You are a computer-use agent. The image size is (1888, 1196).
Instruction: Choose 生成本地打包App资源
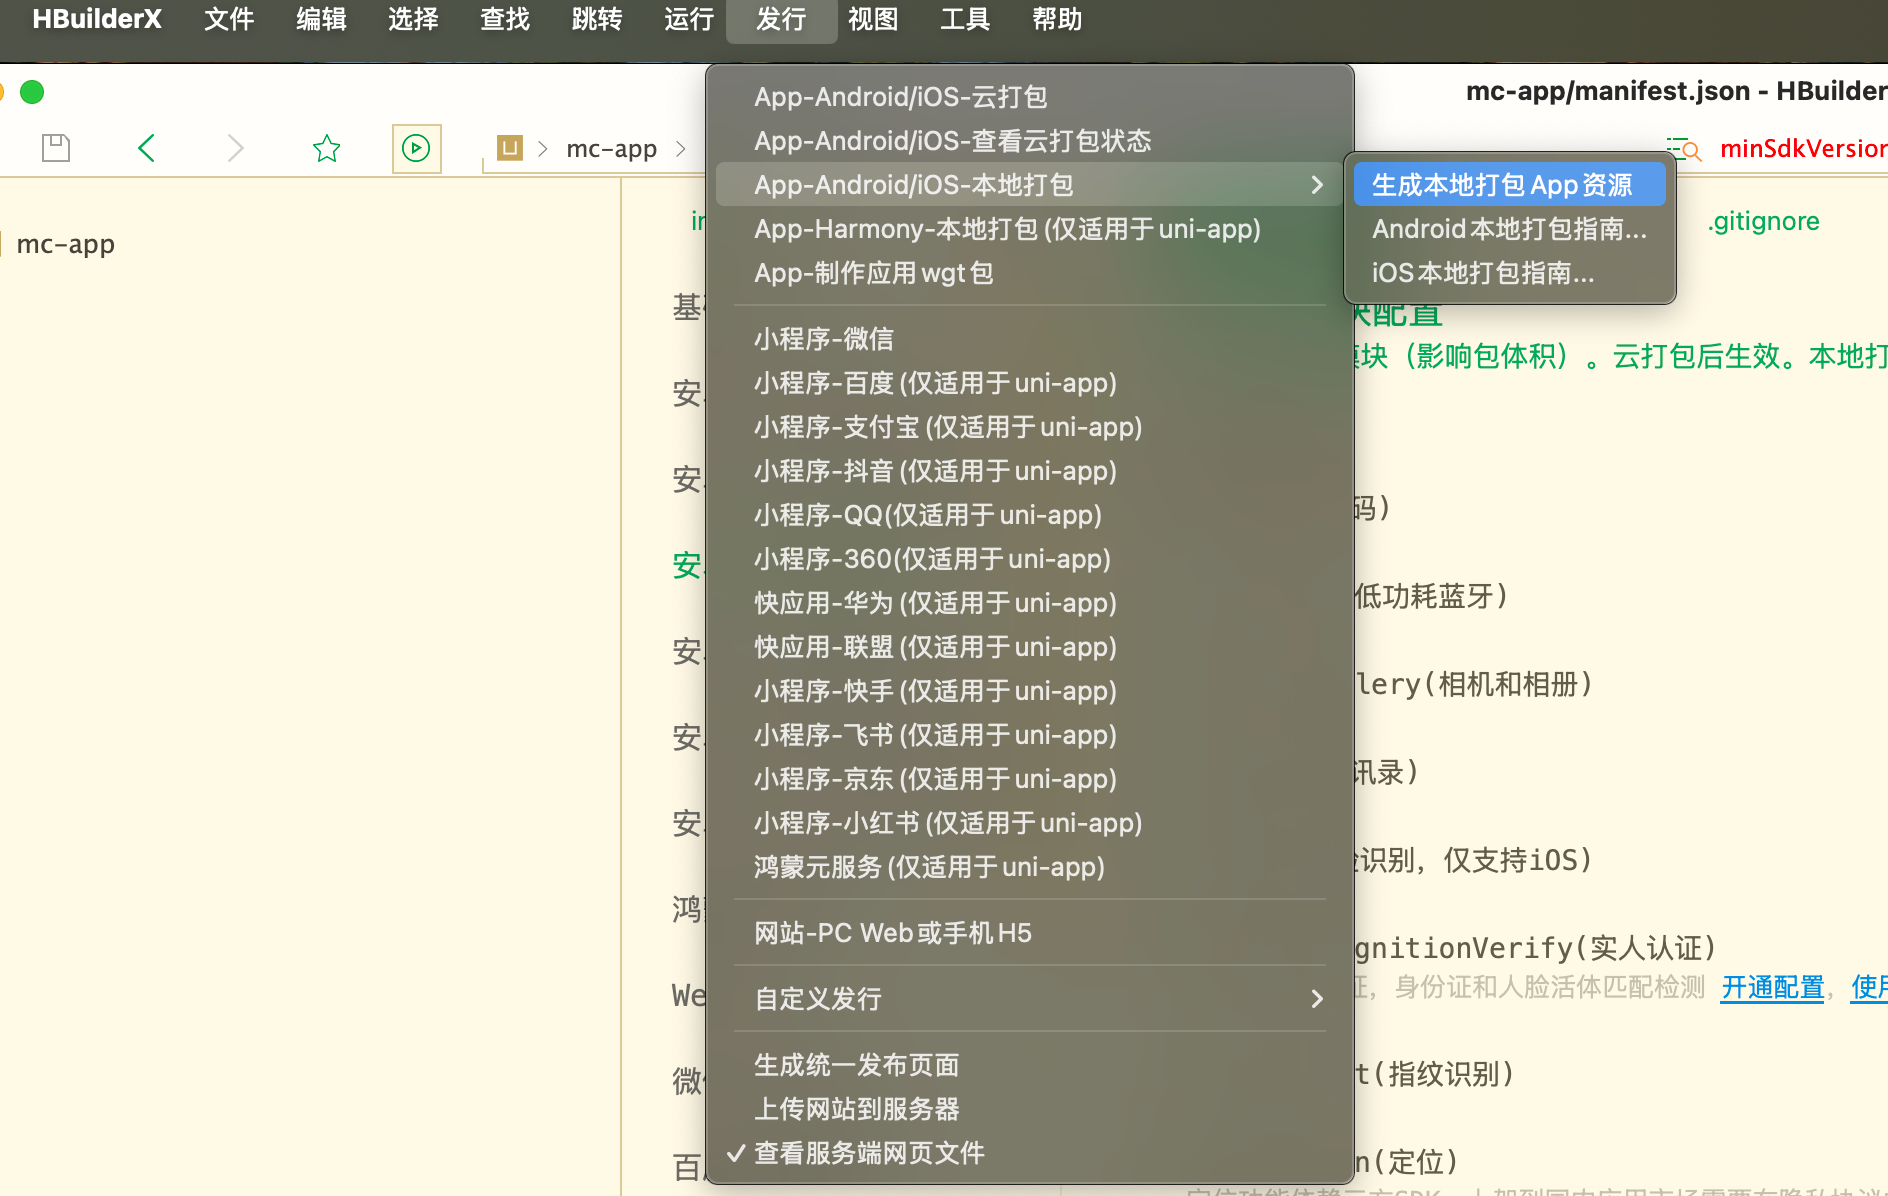pos(1510,185)
